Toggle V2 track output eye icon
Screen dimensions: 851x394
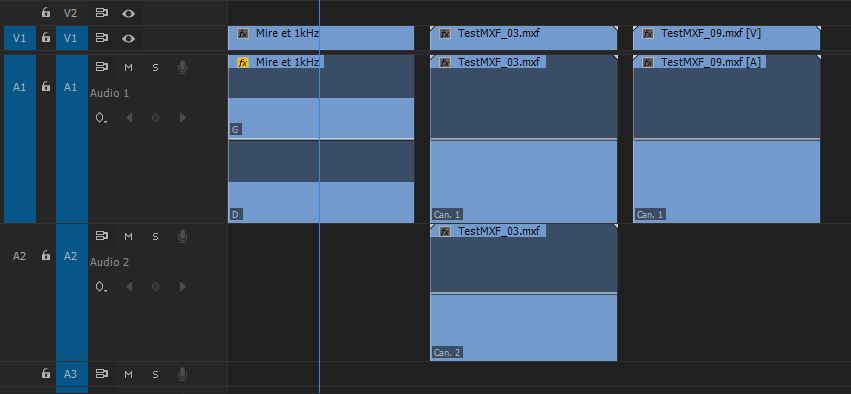coord(128,14)
